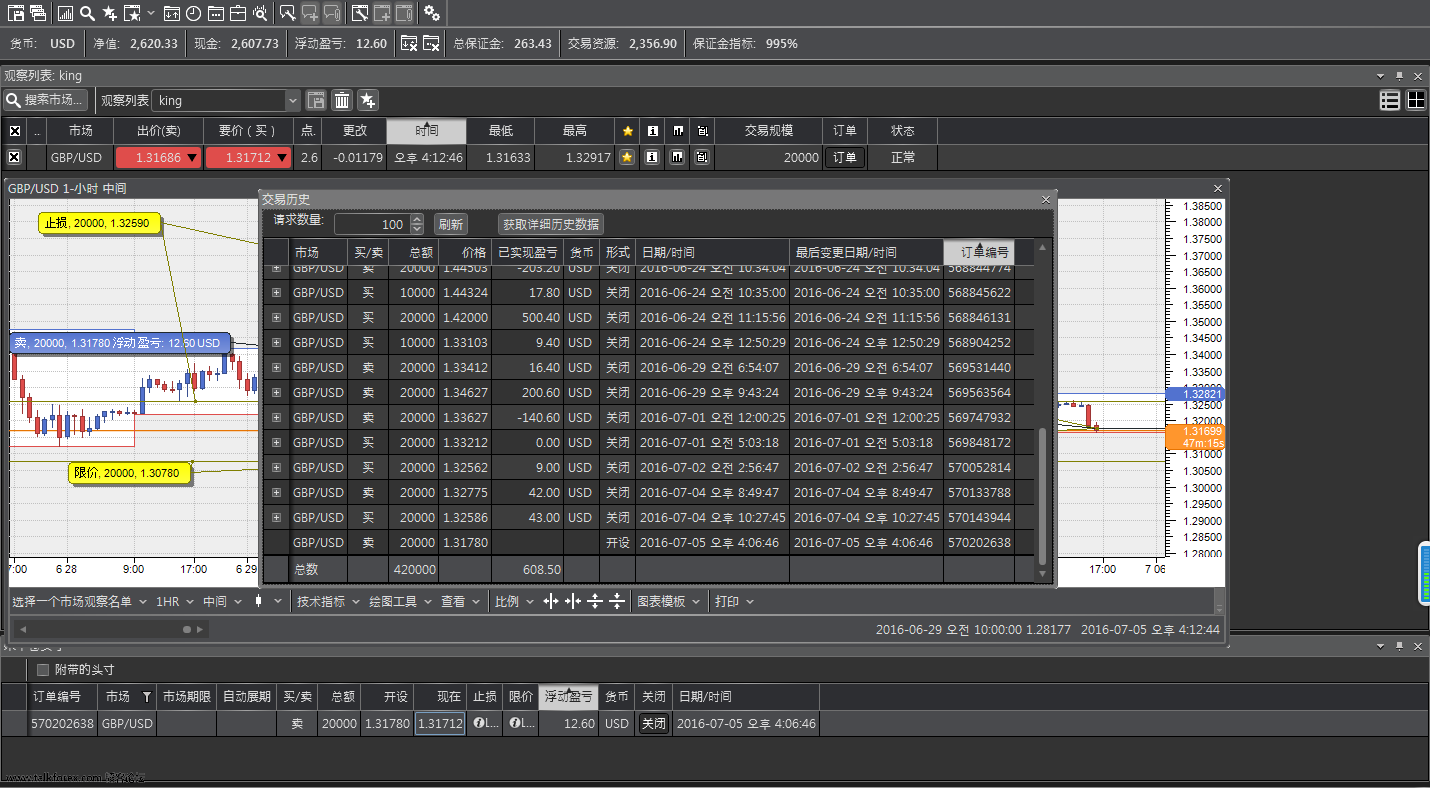Click the save watchlist icon next to king dropdown
The height and width of the screenshot is (788, 1430).
pos(316,100)
